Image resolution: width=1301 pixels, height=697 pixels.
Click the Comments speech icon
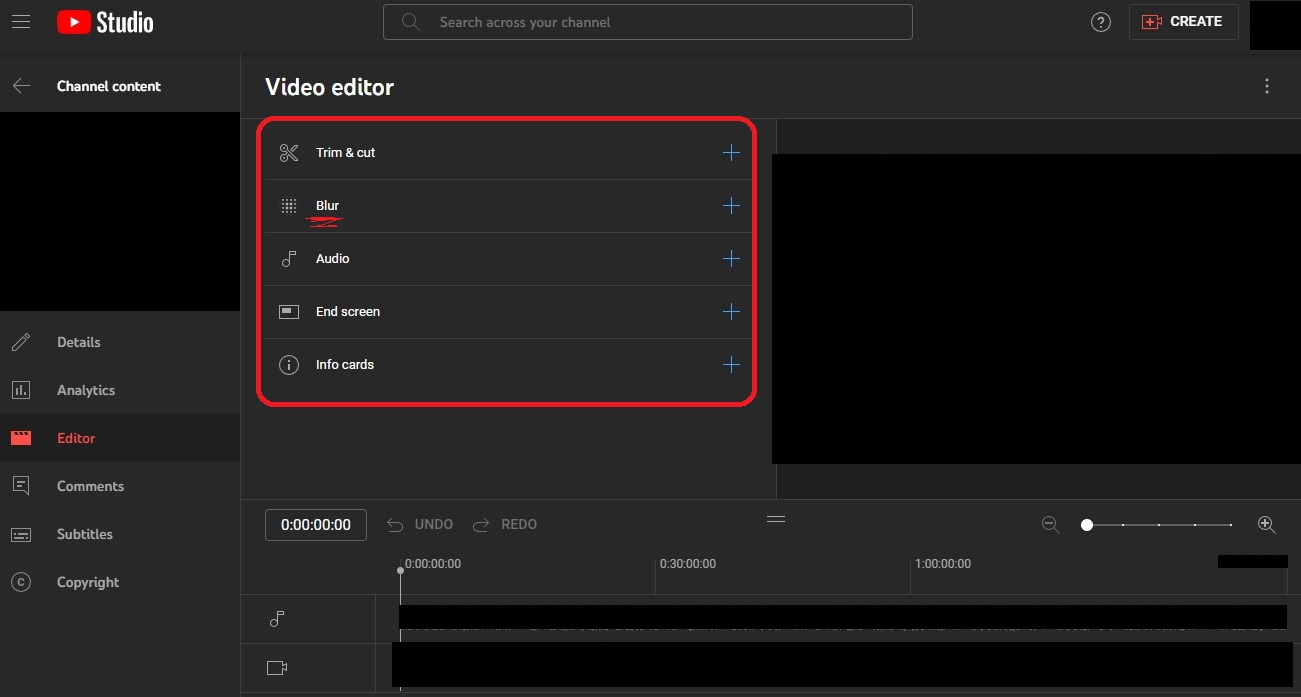[21, 486]
